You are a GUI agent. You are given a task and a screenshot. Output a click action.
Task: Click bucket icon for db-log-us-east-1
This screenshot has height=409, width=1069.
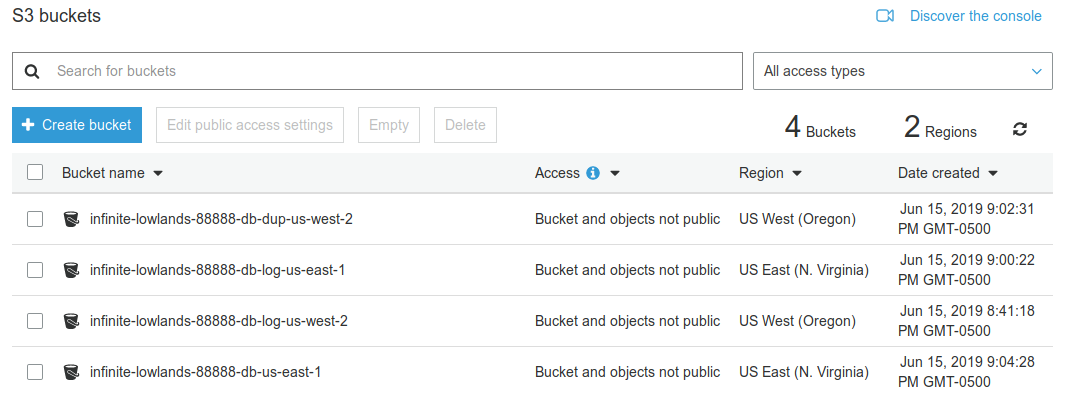point(71,270)
